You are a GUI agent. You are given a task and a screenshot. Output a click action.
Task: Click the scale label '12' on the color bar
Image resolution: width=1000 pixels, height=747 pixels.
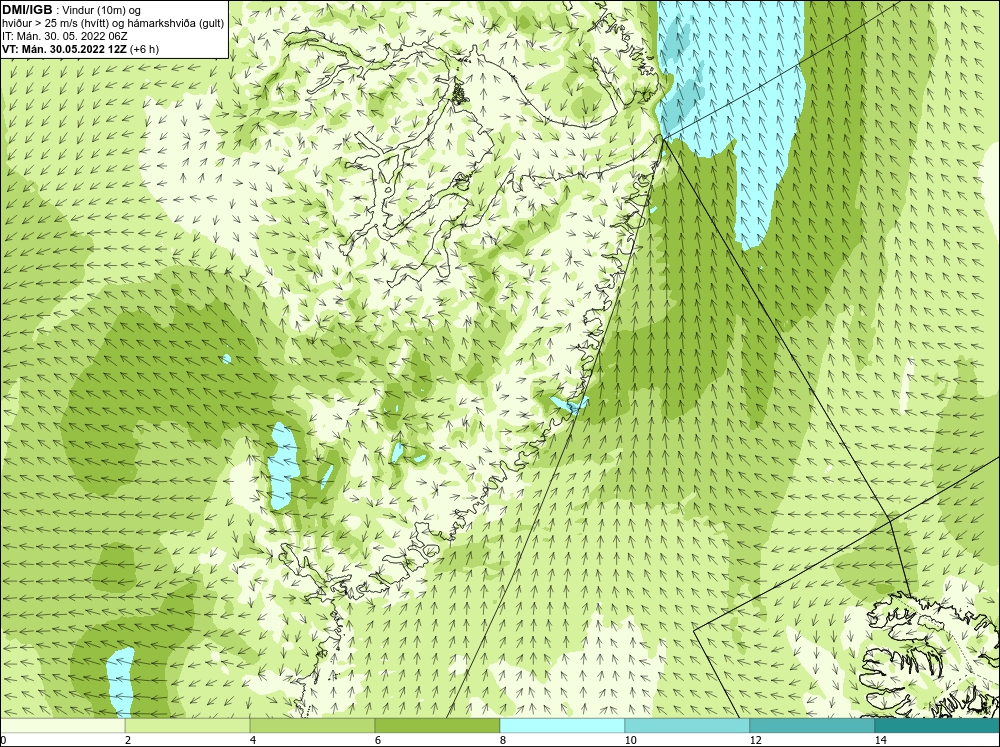(x=756, y=740)
